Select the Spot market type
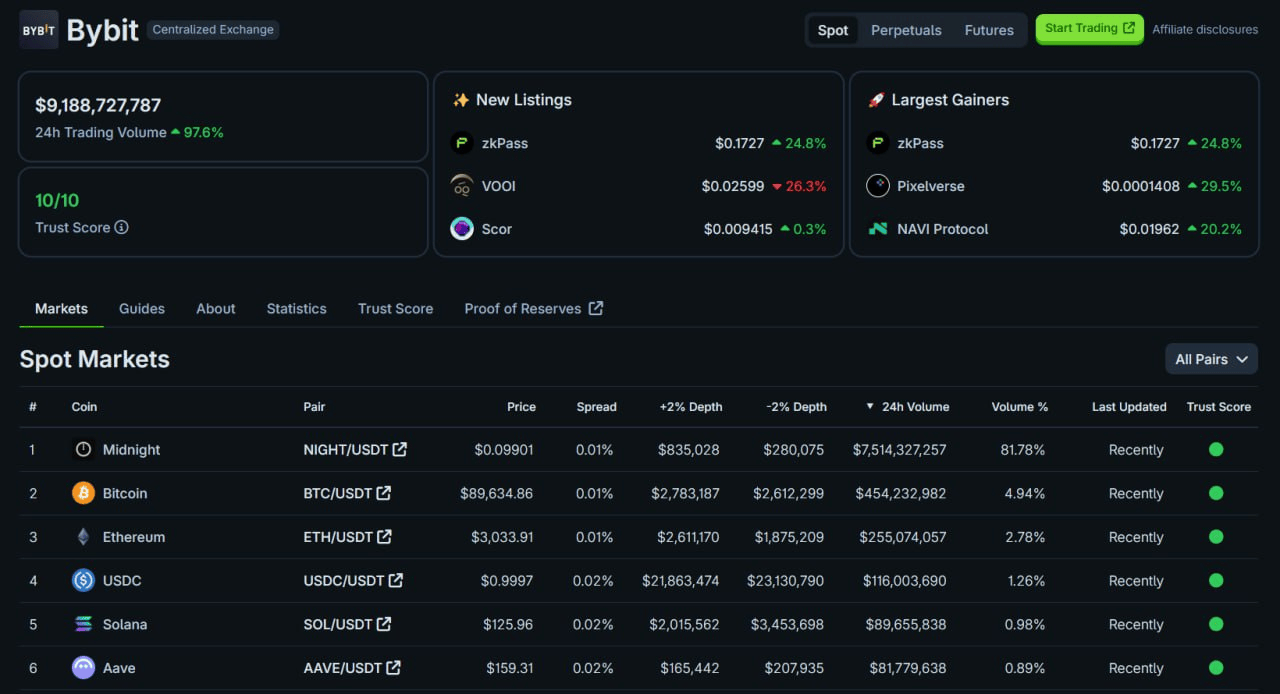The image size is (1280, 694). click(x=832, y=30)
